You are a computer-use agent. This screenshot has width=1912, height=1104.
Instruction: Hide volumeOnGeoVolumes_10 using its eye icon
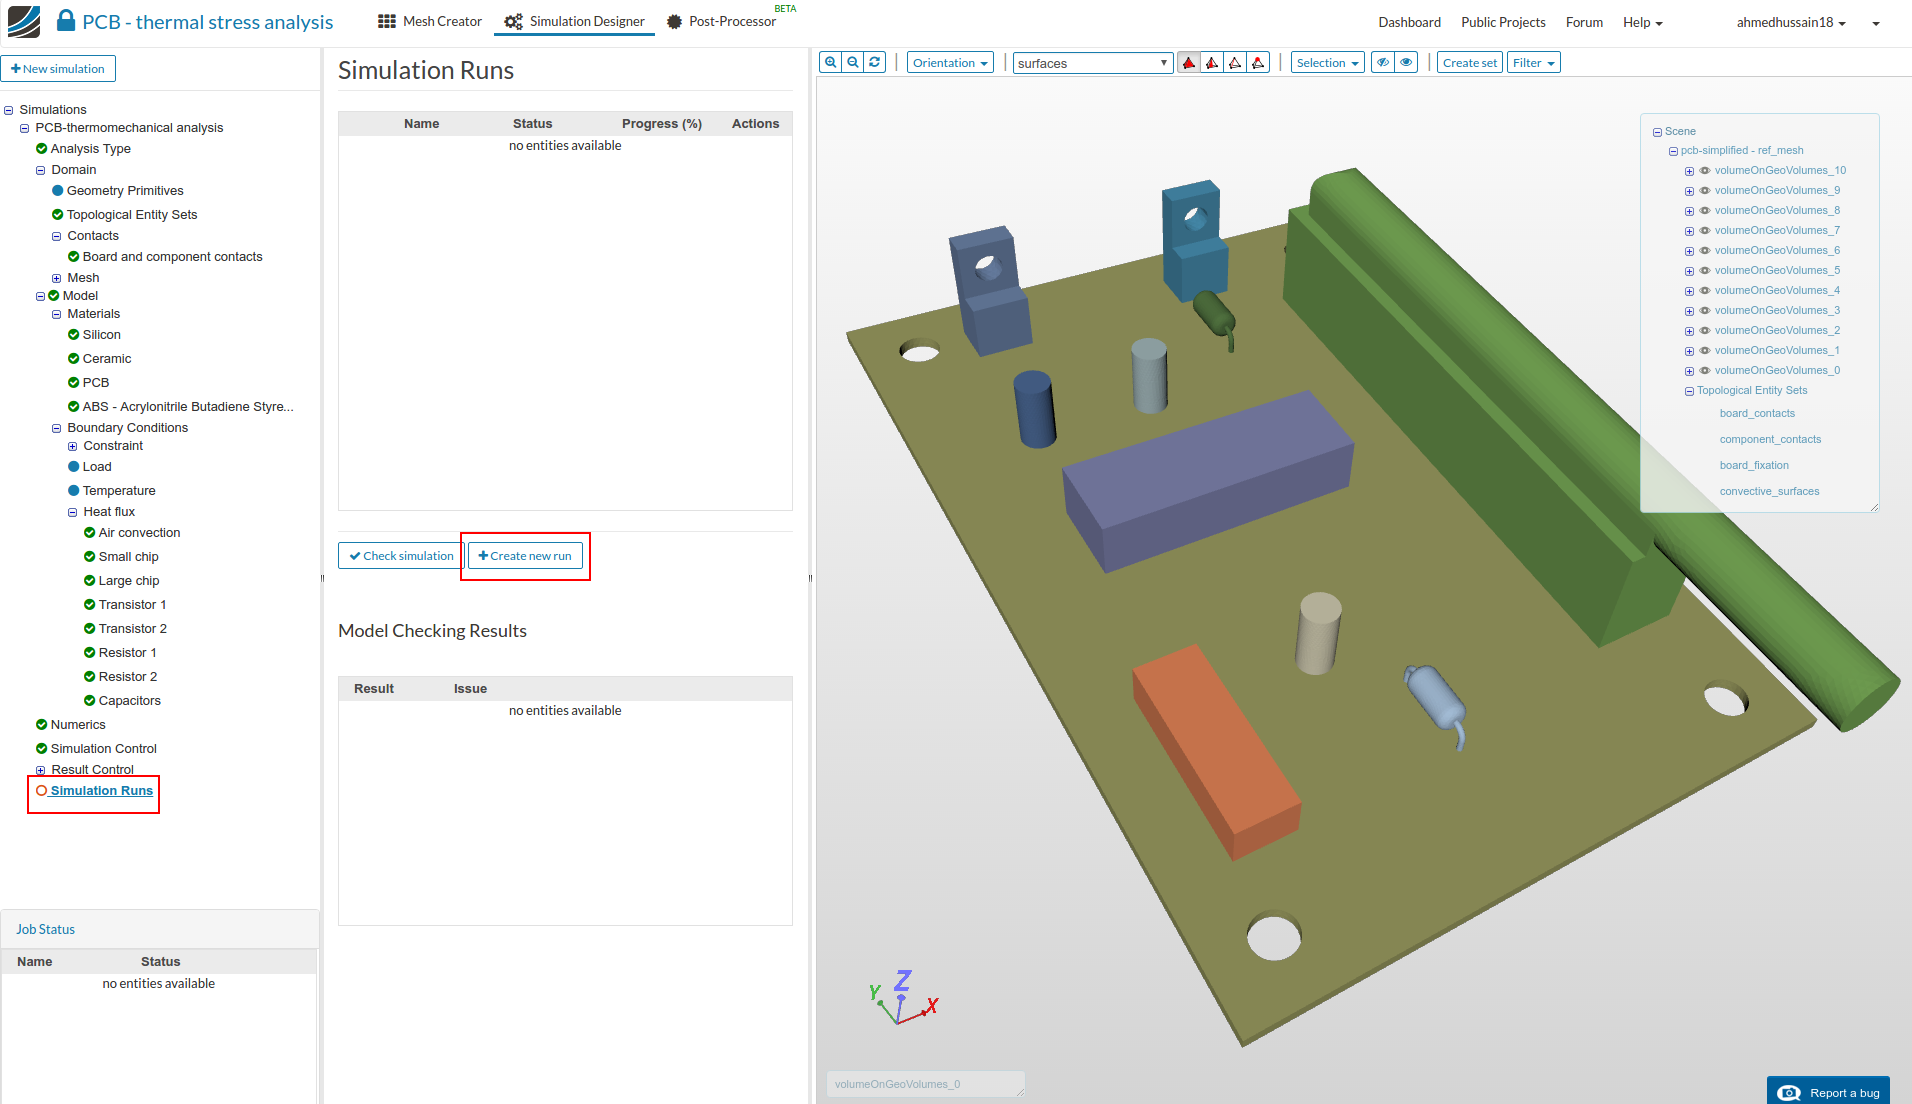1705,171
